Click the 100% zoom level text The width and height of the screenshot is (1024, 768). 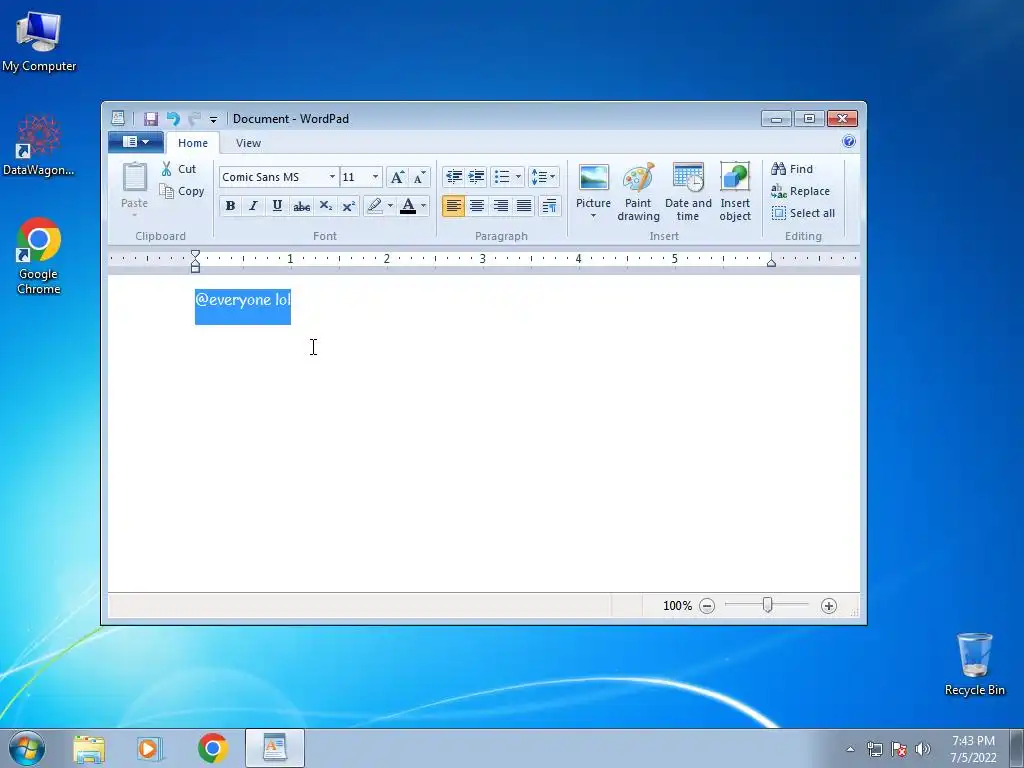pyautogui.click(x=677, y=606)
